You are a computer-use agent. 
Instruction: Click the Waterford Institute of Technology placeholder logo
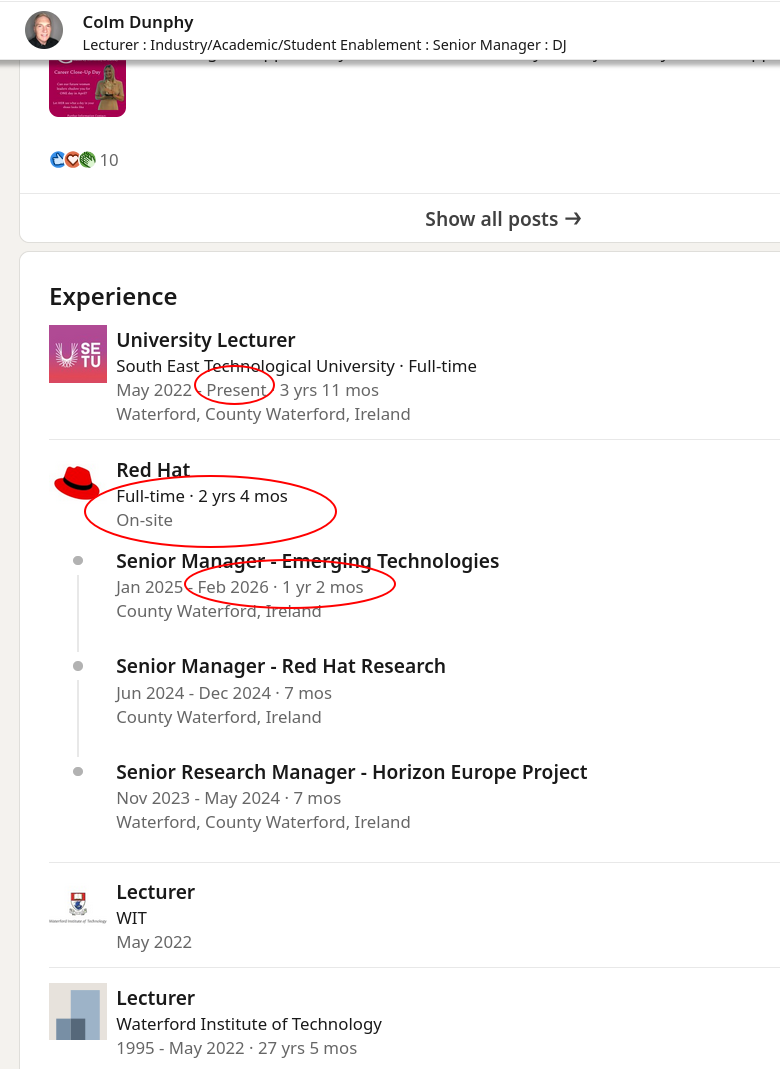(x=78, y=1012)
